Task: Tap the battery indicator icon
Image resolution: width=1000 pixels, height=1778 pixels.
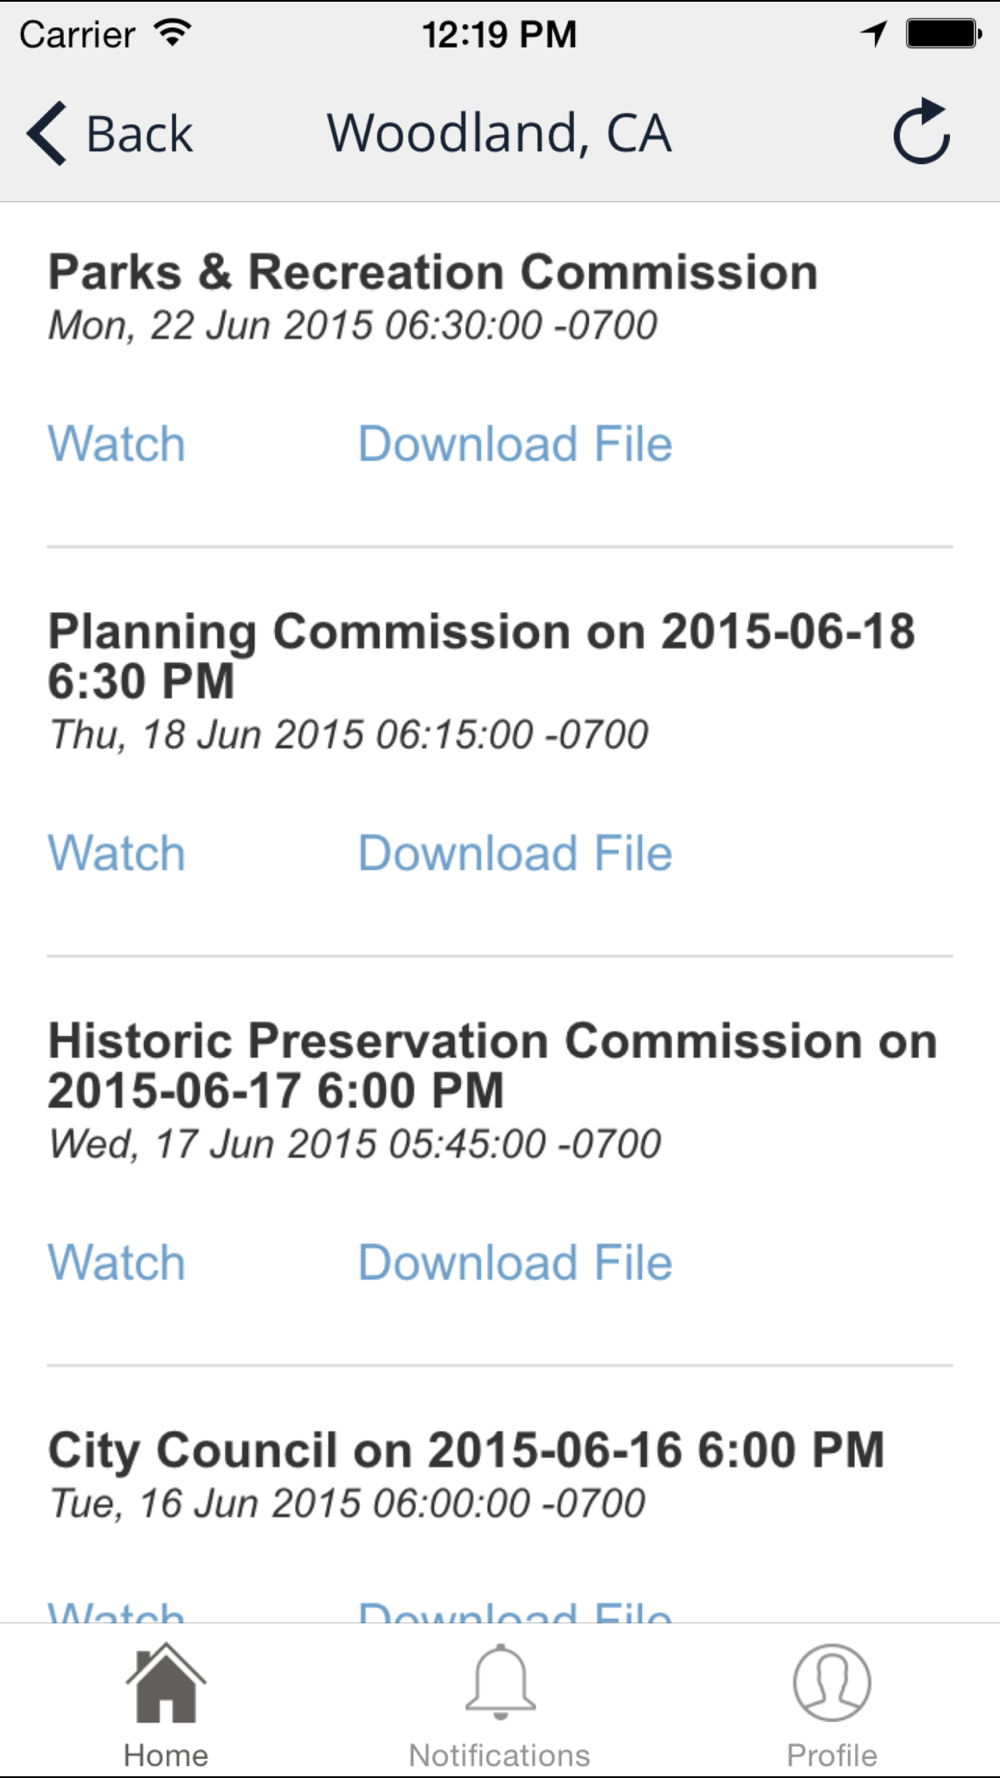Action: point(943,34)
